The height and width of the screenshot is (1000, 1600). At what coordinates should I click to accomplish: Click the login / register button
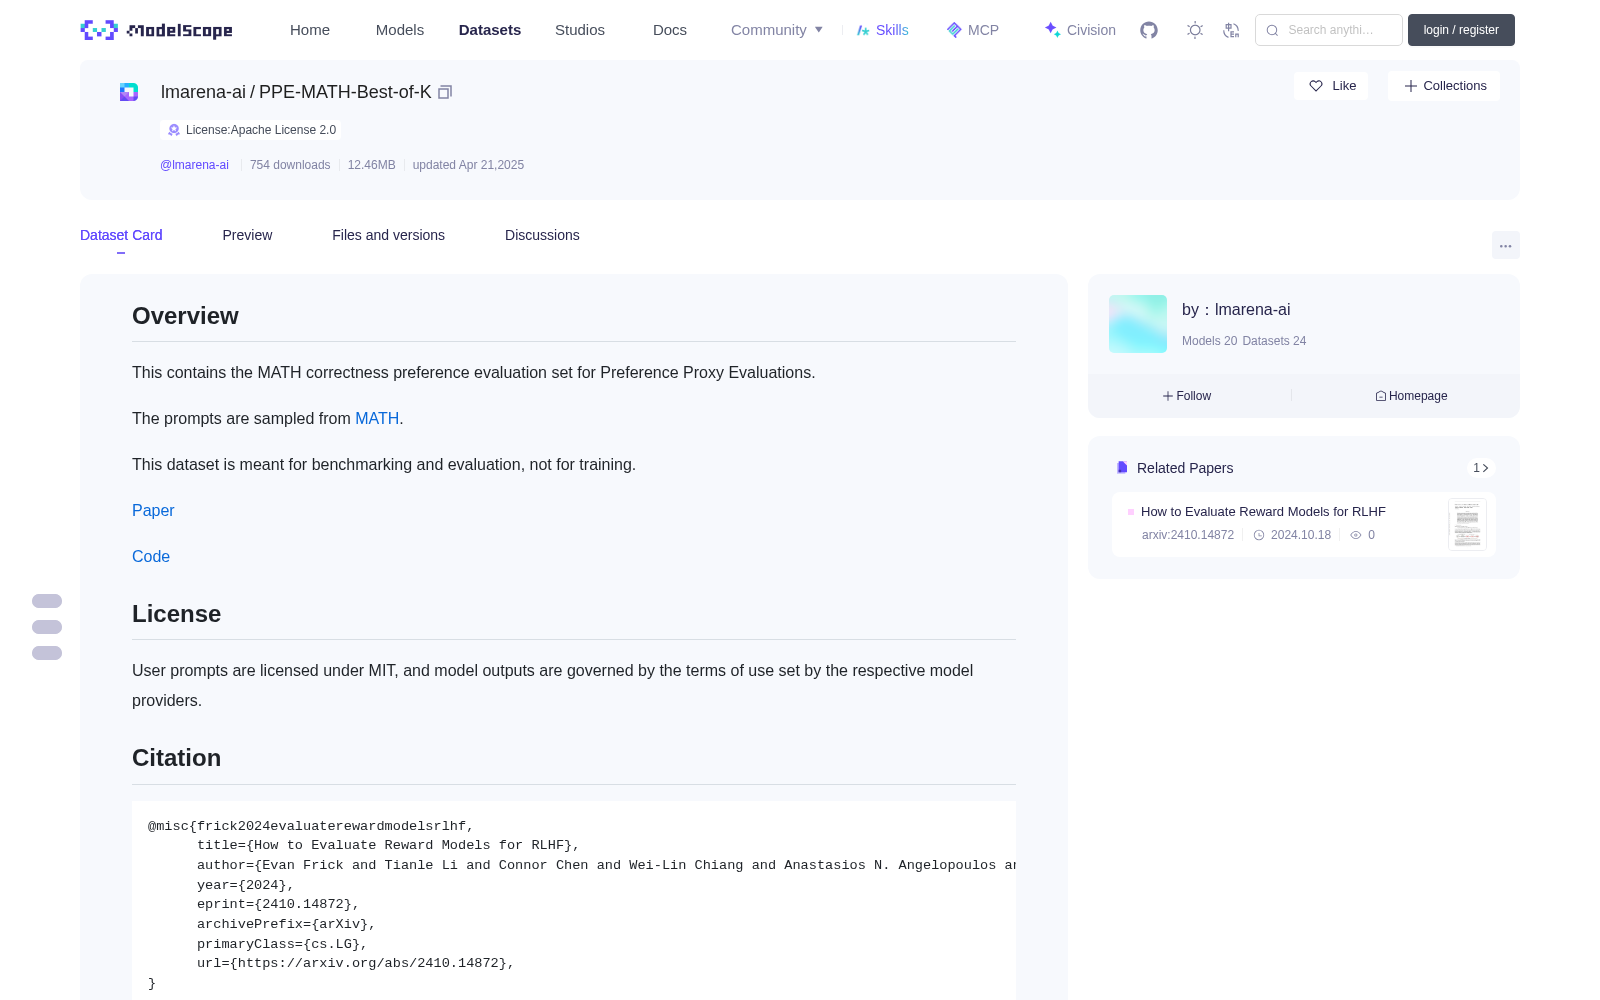[1461, 30]
